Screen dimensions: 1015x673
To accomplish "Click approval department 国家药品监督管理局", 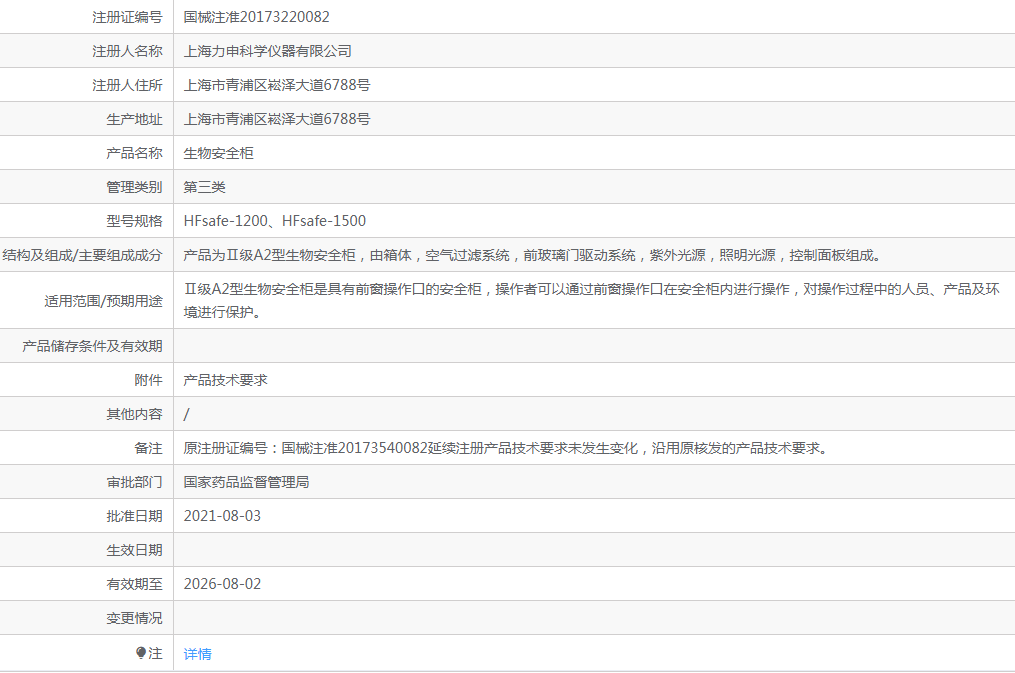I will pyautogui.click(x=246, y=482).
